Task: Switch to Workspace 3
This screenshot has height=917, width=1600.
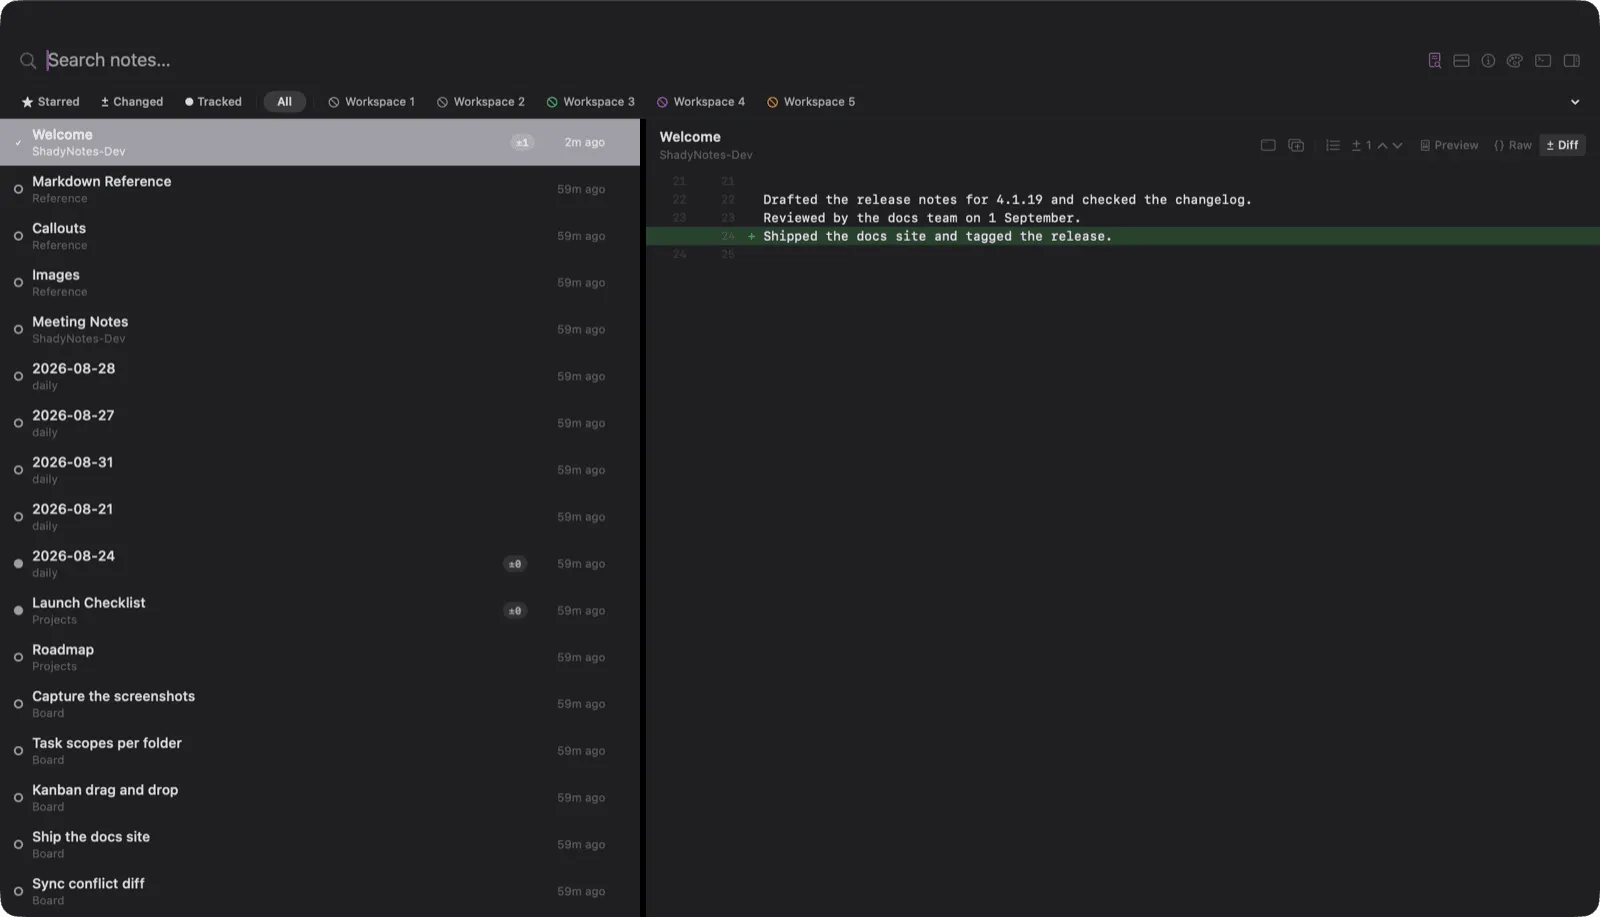Action: click(590, 102)
